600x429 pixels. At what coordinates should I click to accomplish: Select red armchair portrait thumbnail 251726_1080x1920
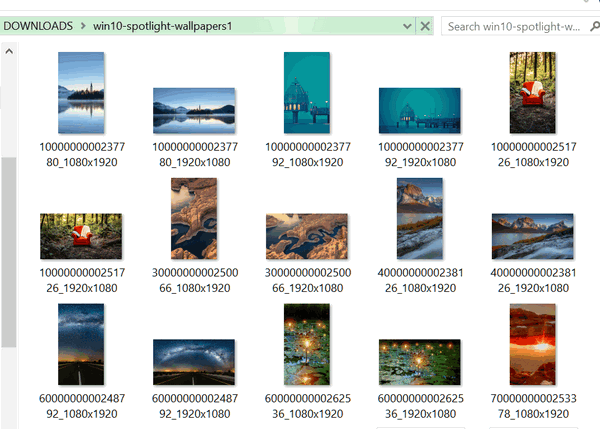tap(533, 93)
